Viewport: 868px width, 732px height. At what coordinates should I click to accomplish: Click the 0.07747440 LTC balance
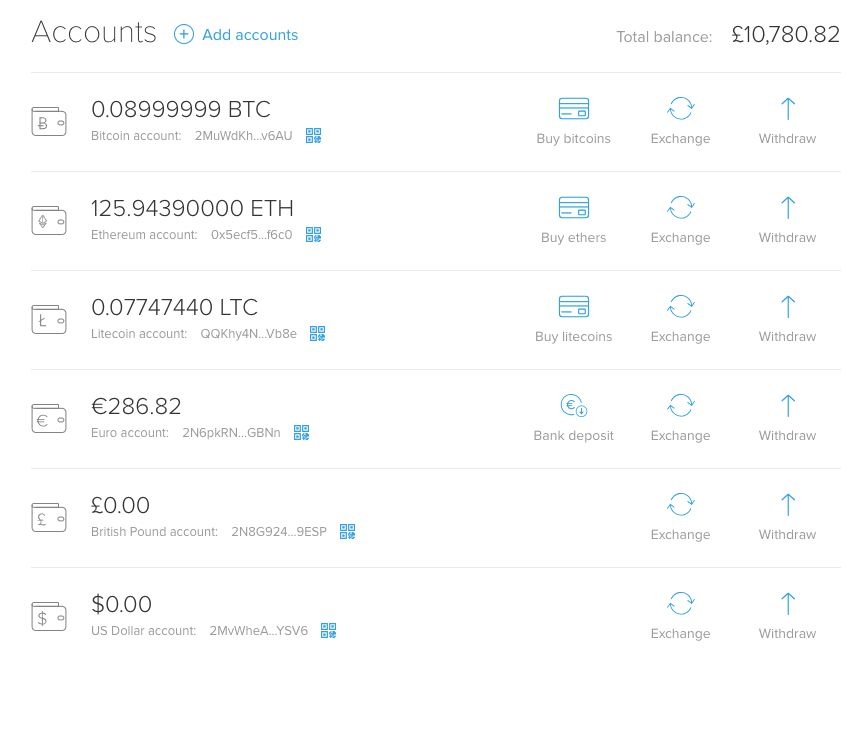click(x=175, y=307)
